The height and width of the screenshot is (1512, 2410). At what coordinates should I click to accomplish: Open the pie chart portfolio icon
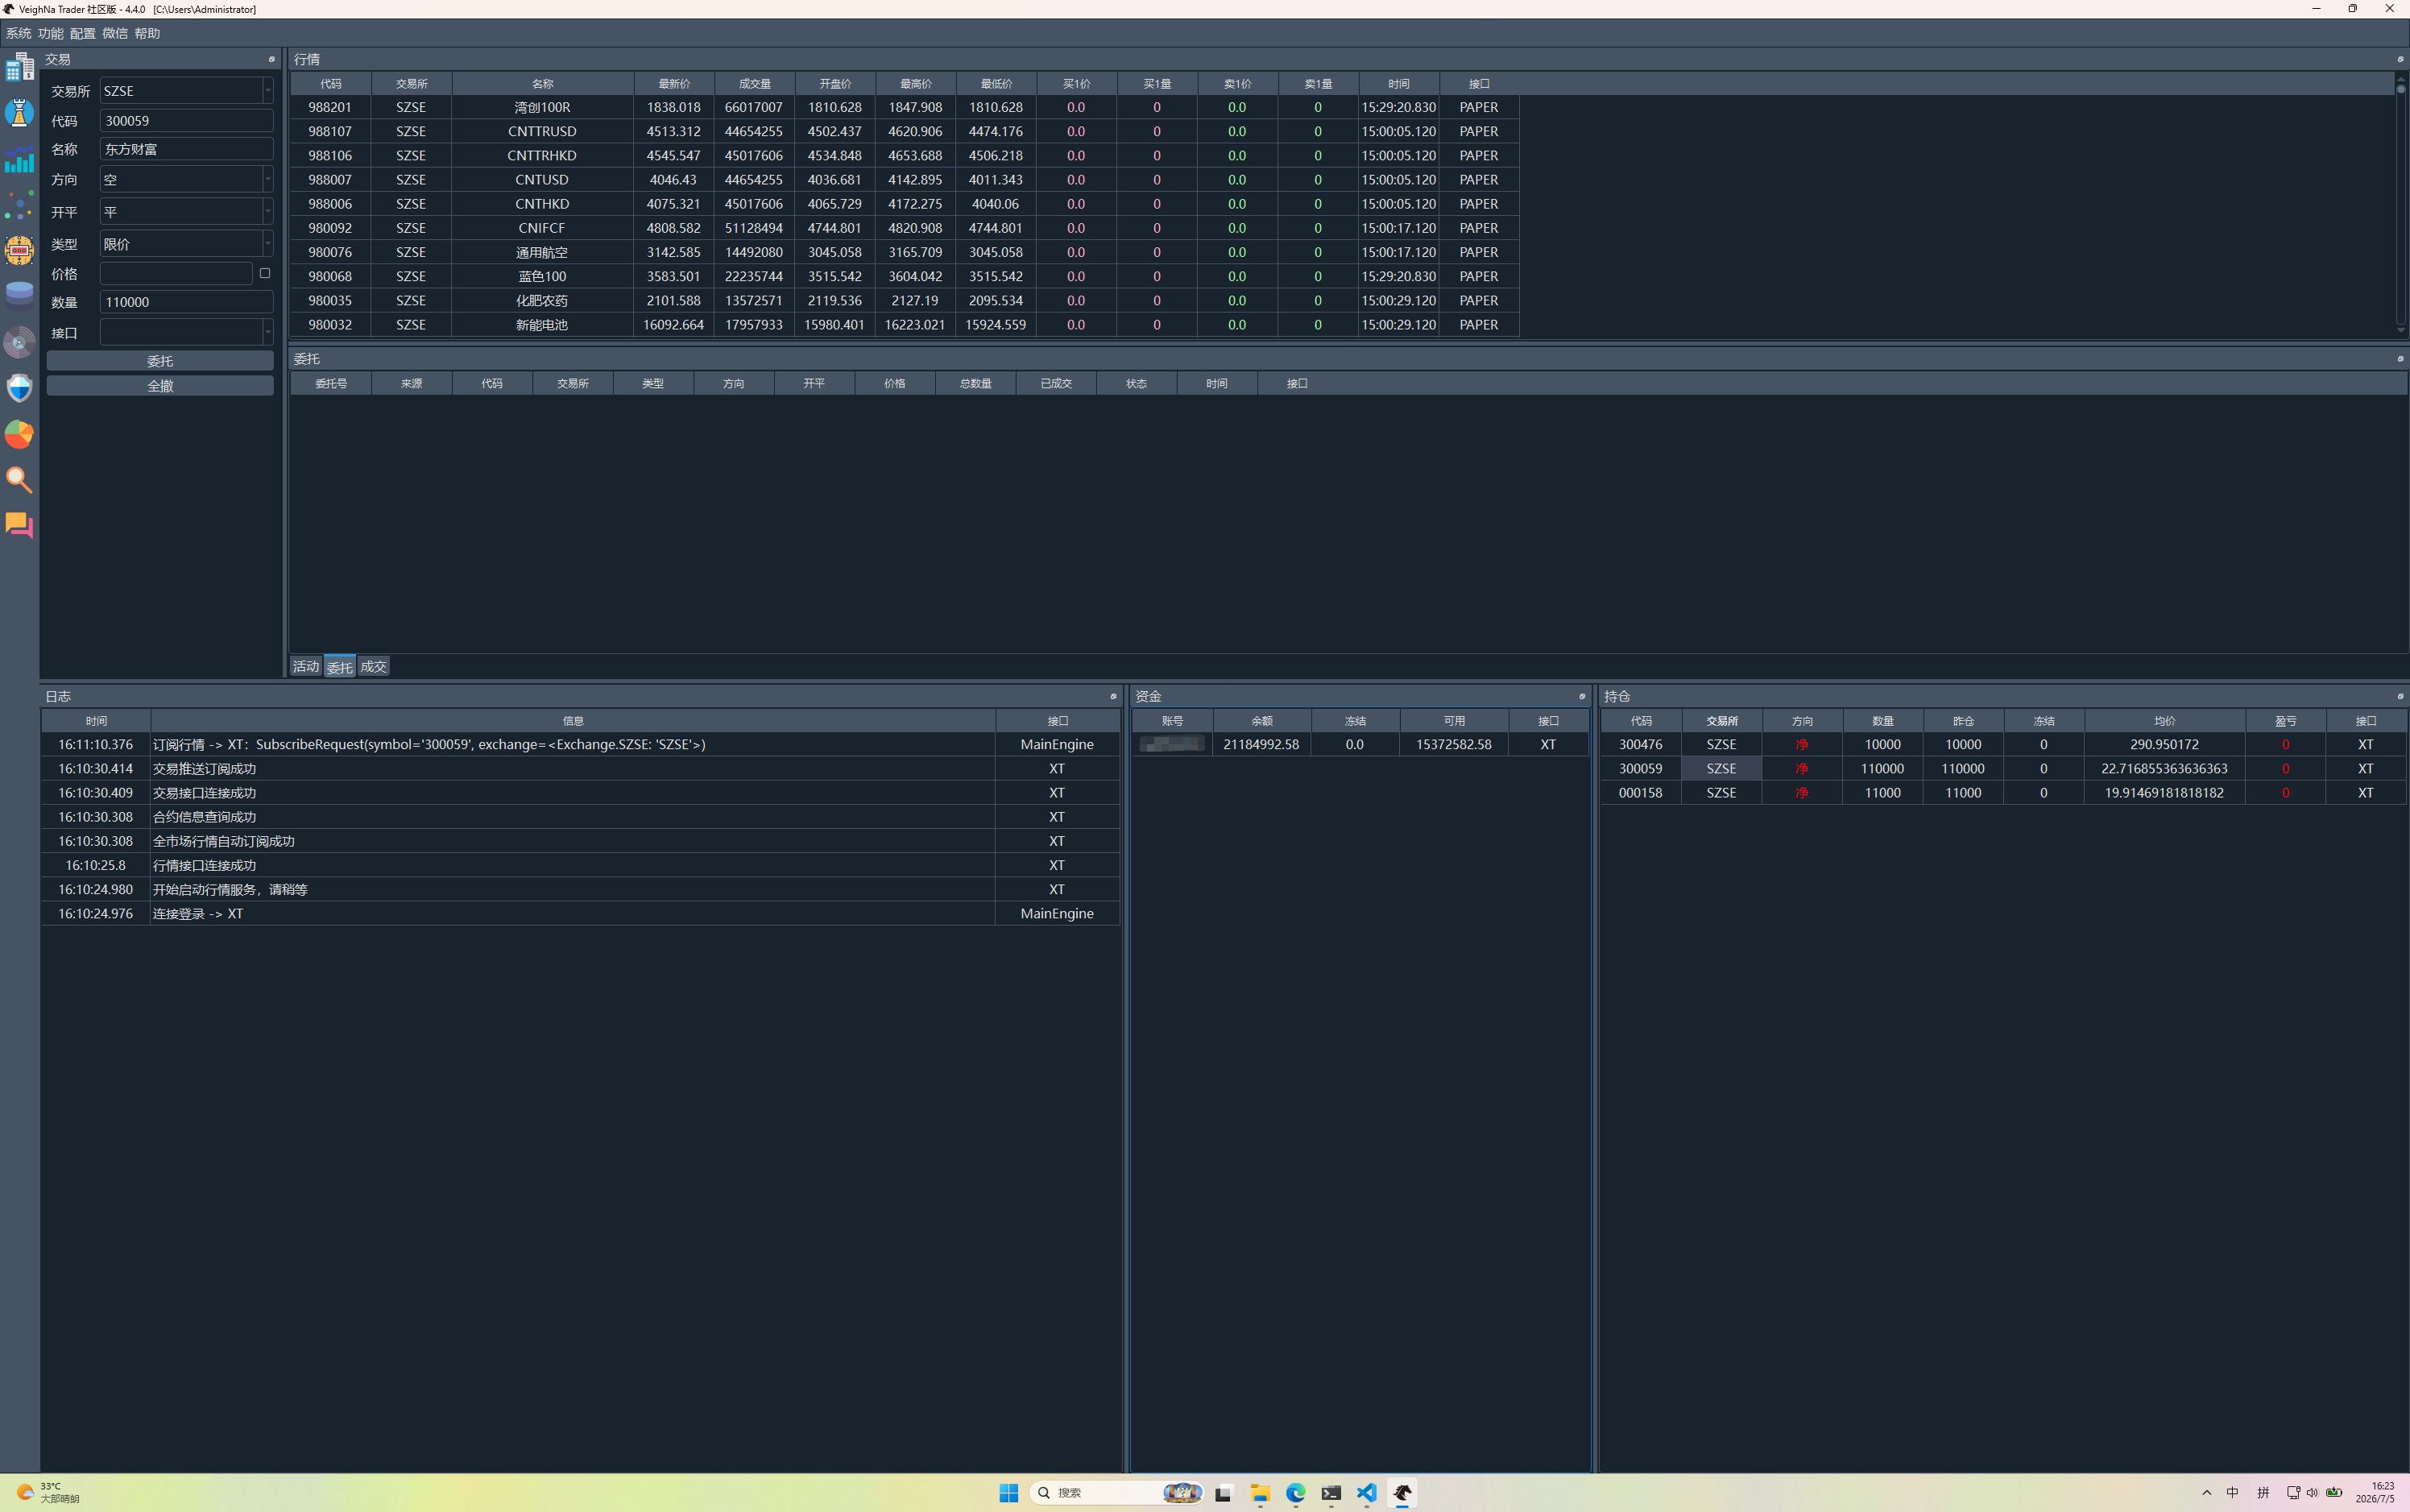click(19, 433)
